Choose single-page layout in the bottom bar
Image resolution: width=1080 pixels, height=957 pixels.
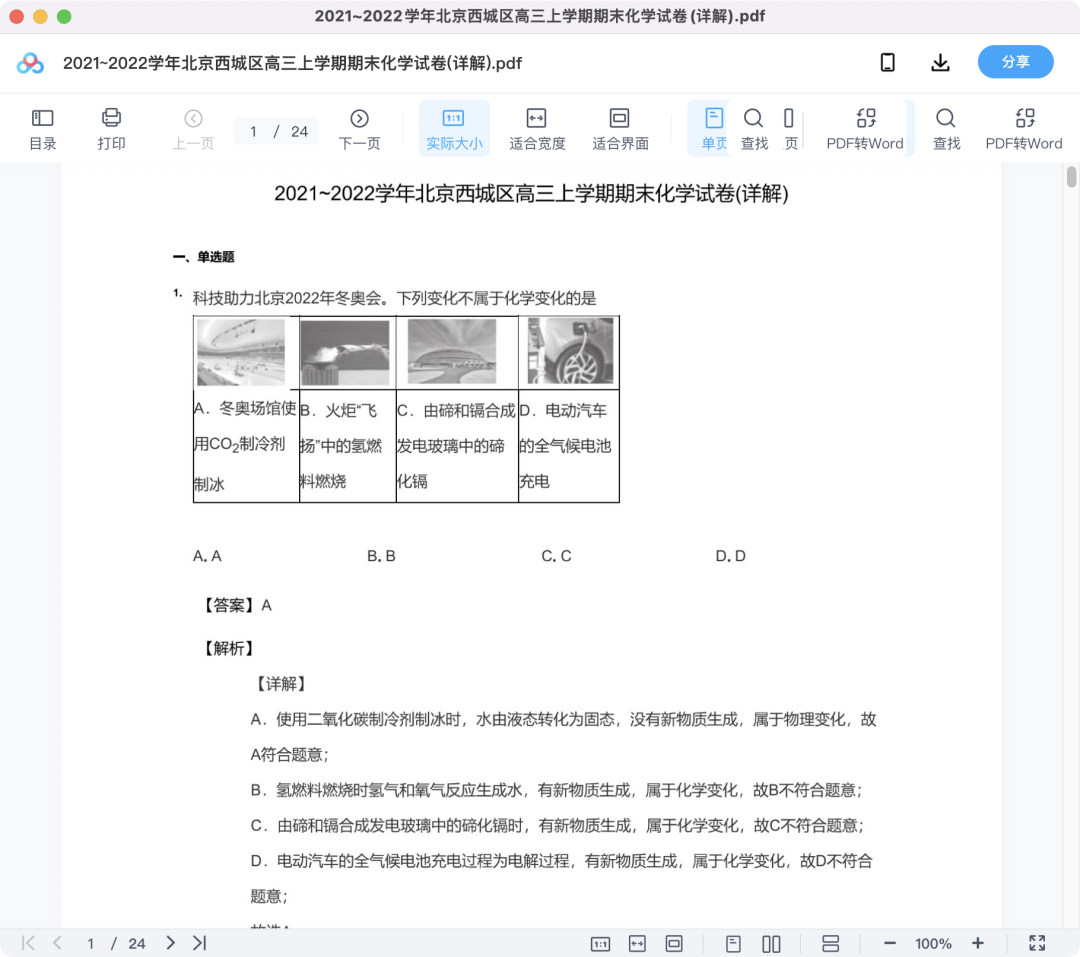point(734,943)
